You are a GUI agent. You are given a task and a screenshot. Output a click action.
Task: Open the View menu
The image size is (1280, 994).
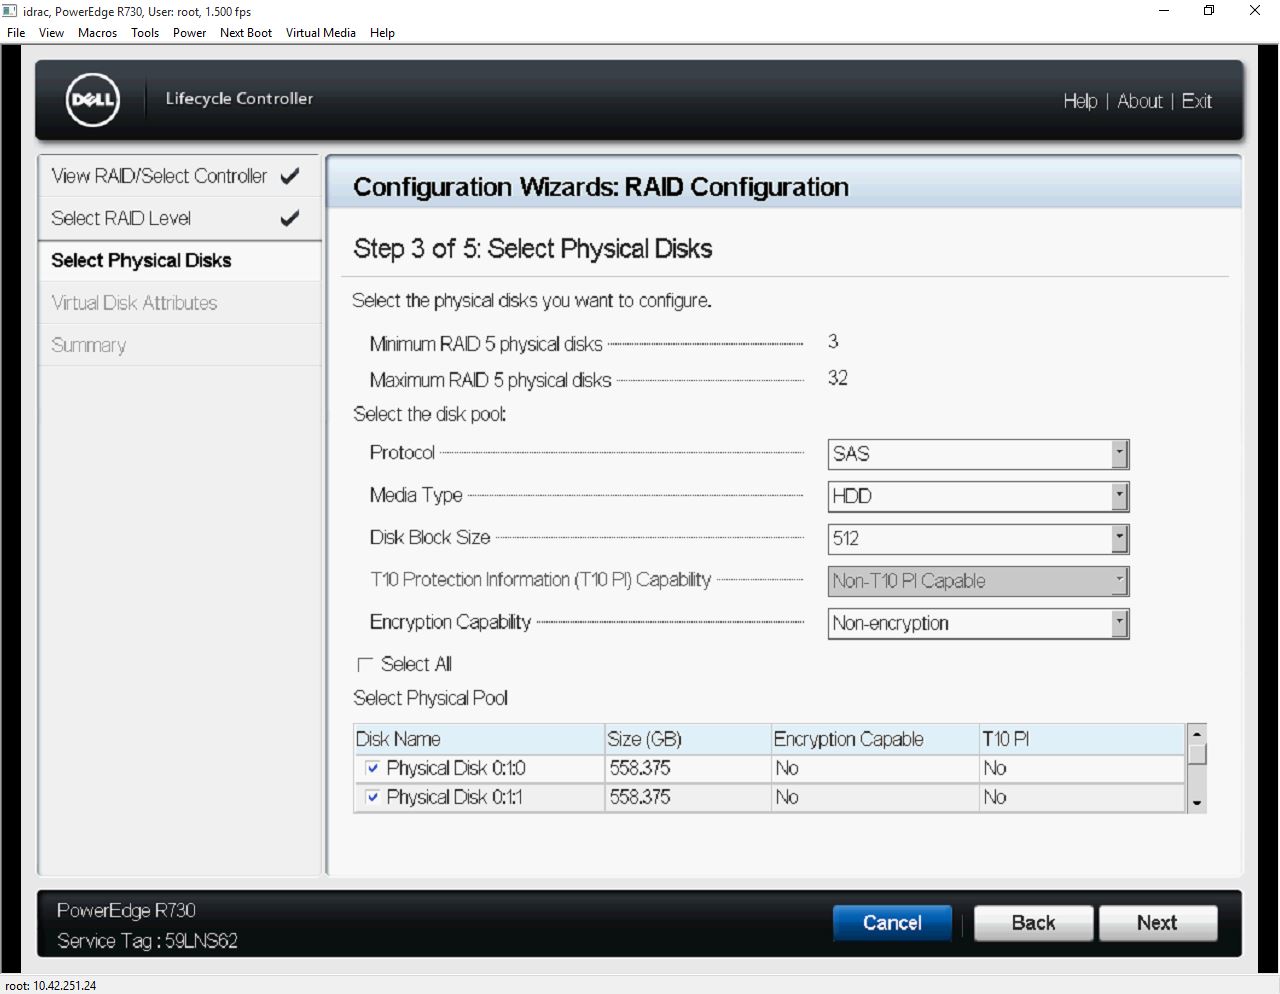click(x=51, y=32)
